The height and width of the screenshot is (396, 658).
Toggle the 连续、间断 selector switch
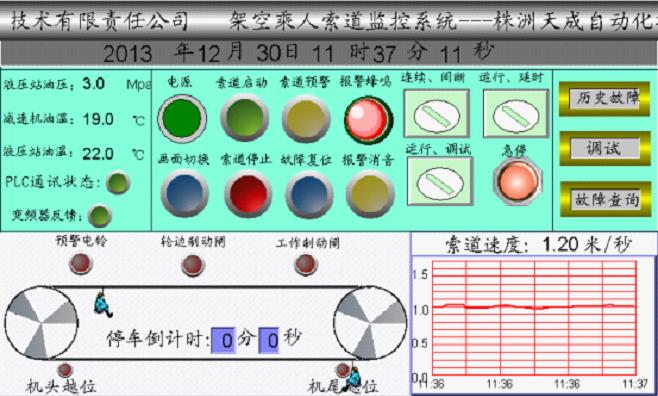click(x=436, y=114)
